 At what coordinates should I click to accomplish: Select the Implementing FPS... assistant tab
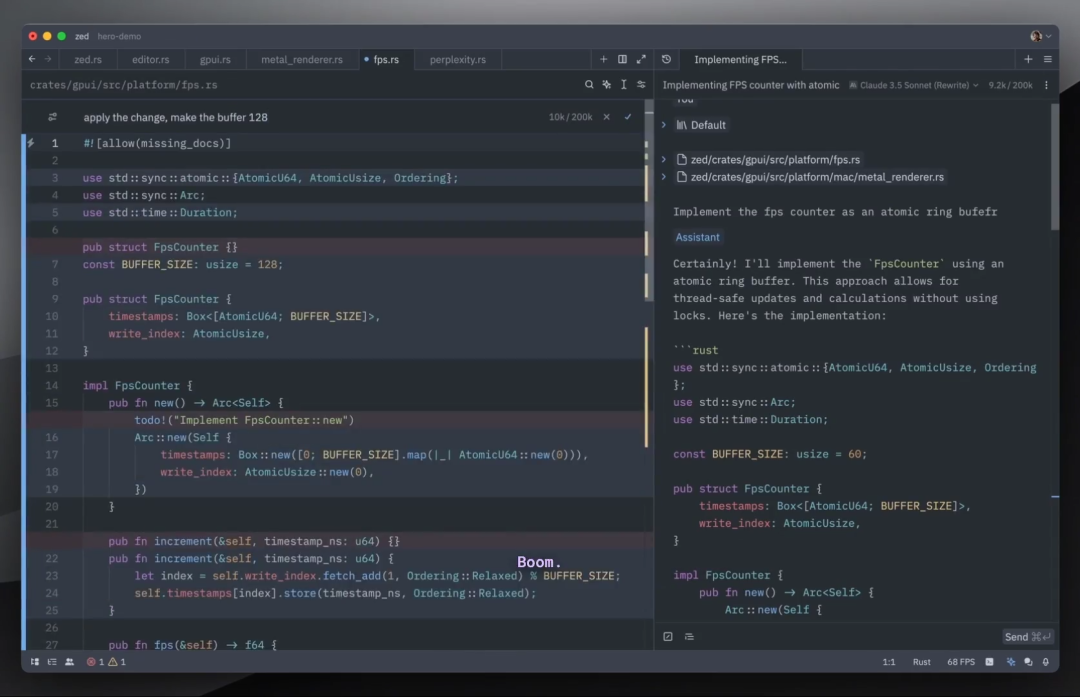pyautogui.click(x=740, y=59)
